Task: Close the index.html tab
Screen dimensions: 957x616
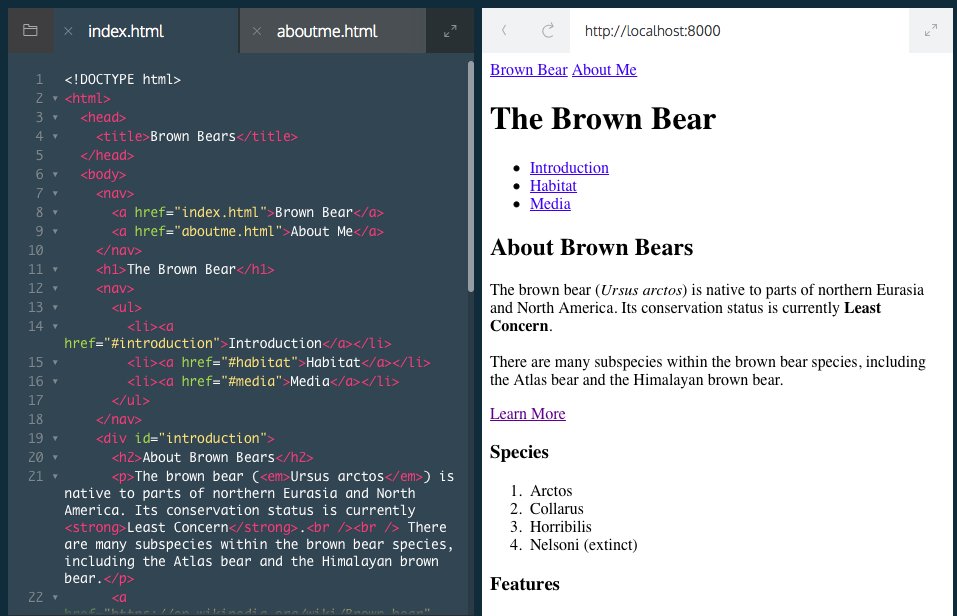Action: [x=68, y=31]
